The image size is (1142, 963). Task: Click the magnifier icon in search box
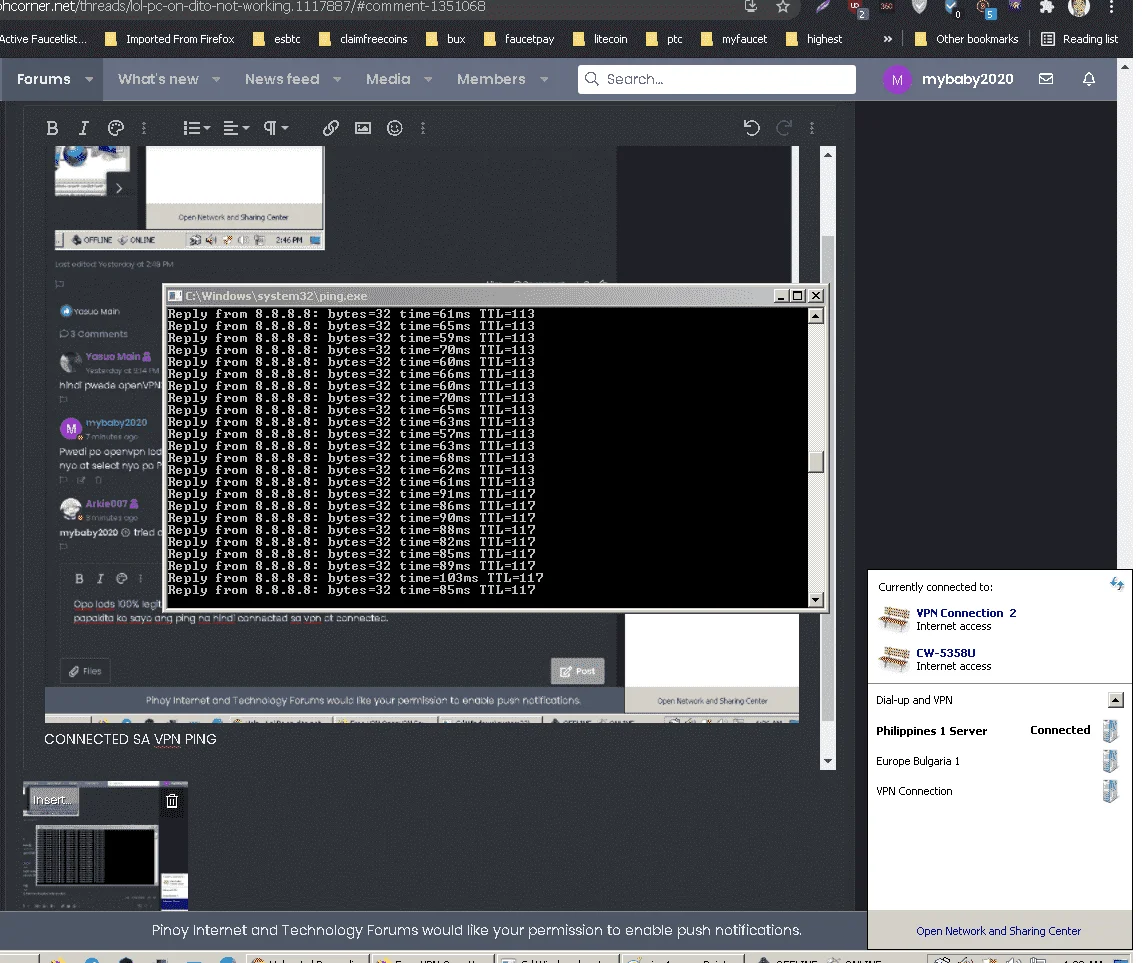point(591,79)
